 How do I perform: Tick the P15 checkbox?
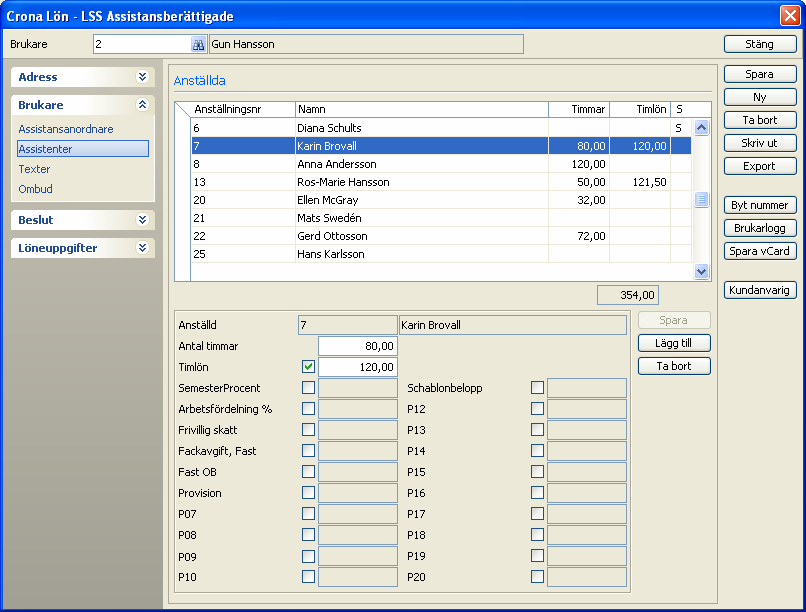click(537, 472)
